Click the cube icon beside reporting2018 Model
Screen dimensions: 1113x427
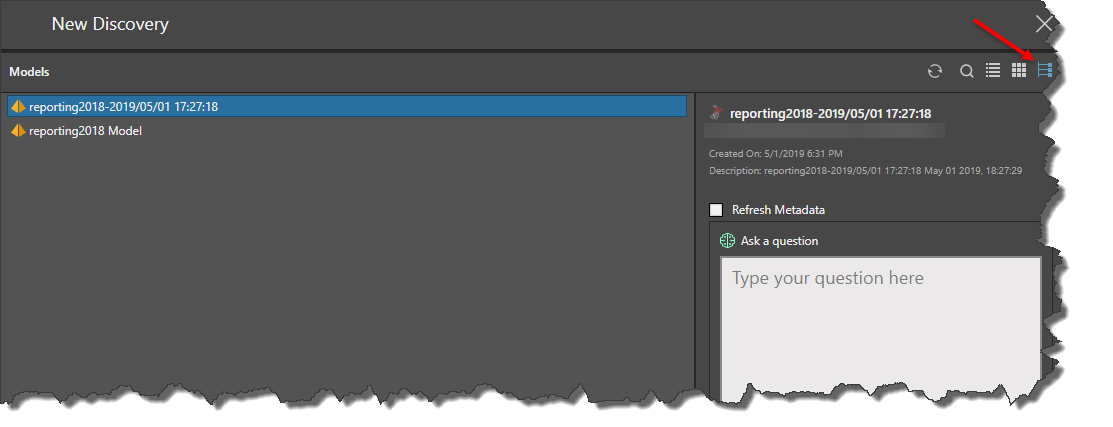click(x=18, y=131)
